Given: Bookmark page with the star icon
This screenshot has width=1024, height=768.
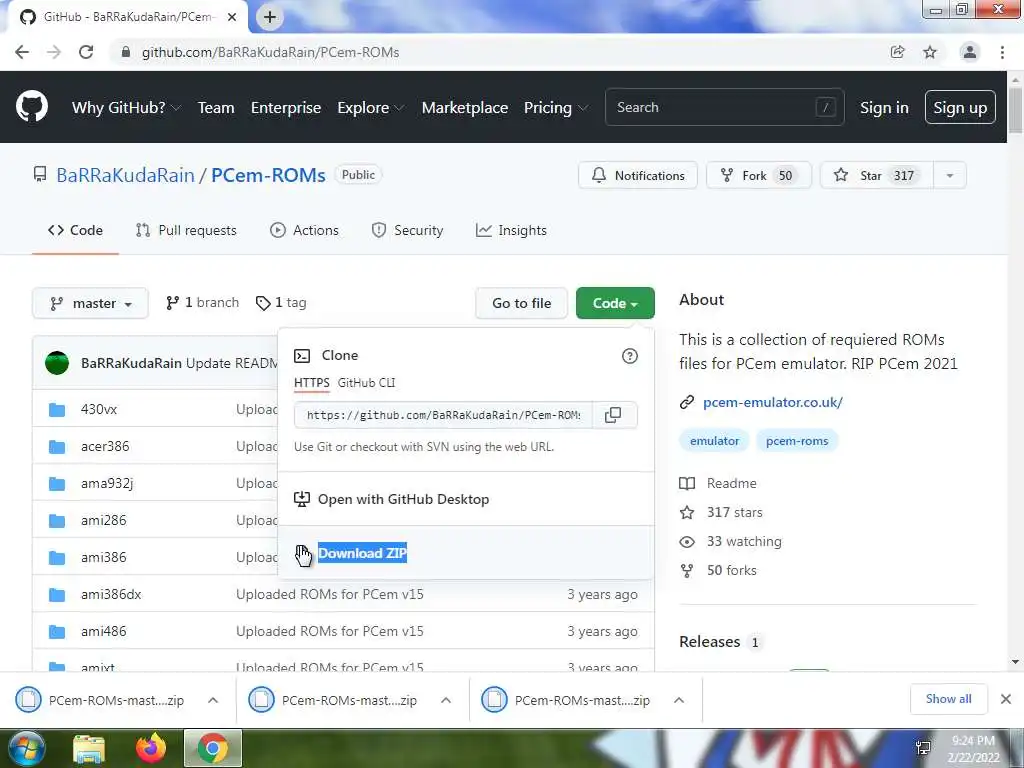Looking at the screenshot, I should click(x=930, y=52).
